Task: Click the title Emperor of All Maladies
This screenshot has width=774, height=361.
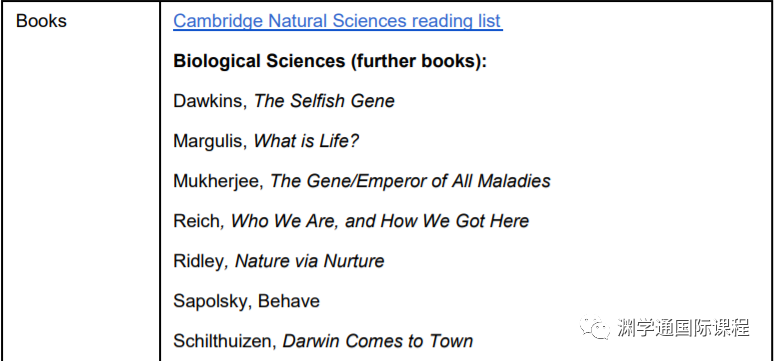Action: click(x=454, y=181)
